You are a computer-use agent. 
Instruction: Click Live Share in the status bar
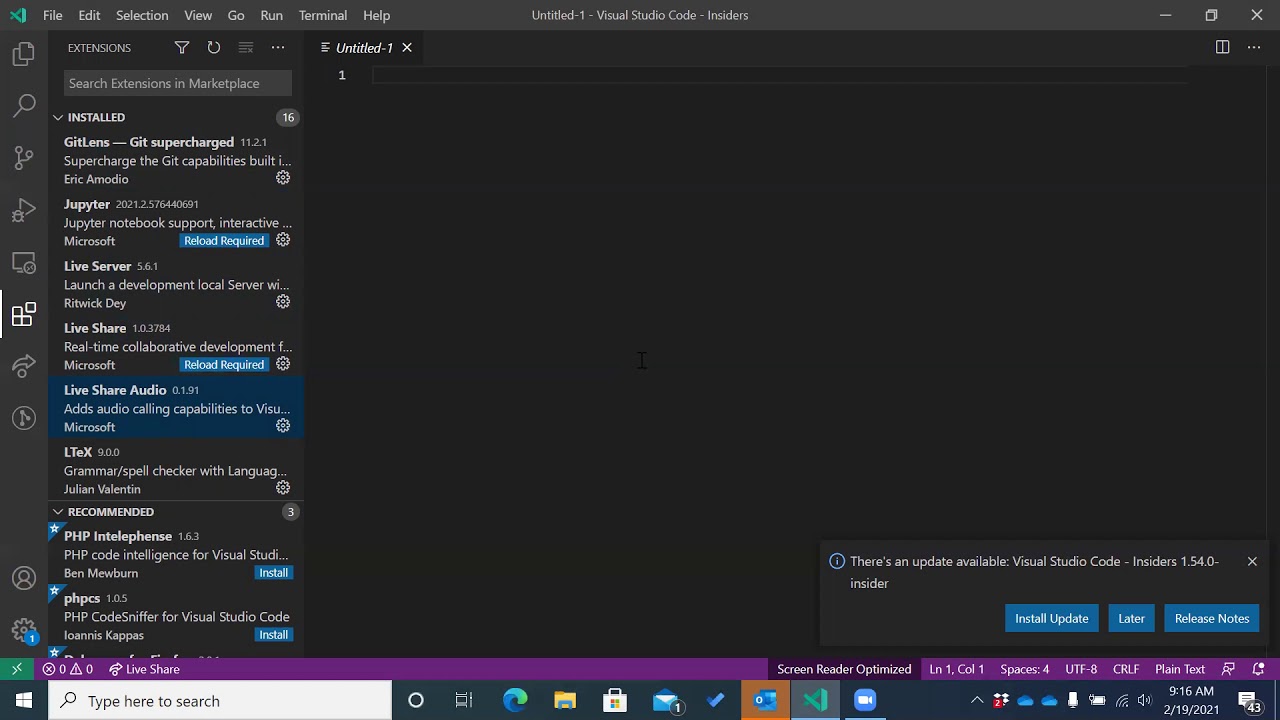(x=145, y=669)
